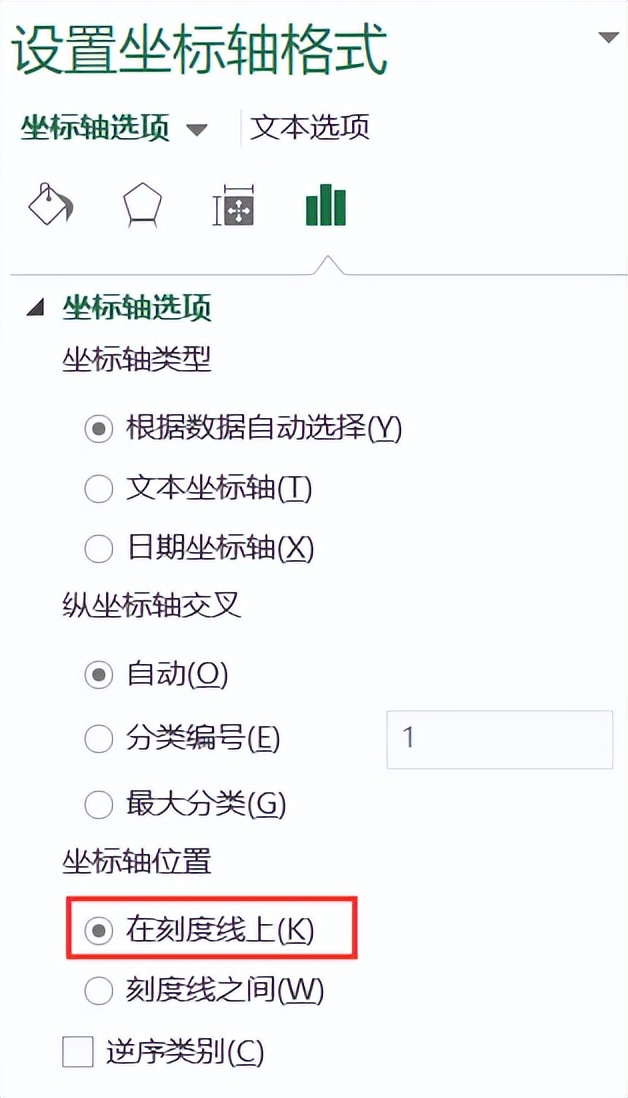Select 分类编号 radio option
This screenshot has height=1098, width=628.
point(99,739)
